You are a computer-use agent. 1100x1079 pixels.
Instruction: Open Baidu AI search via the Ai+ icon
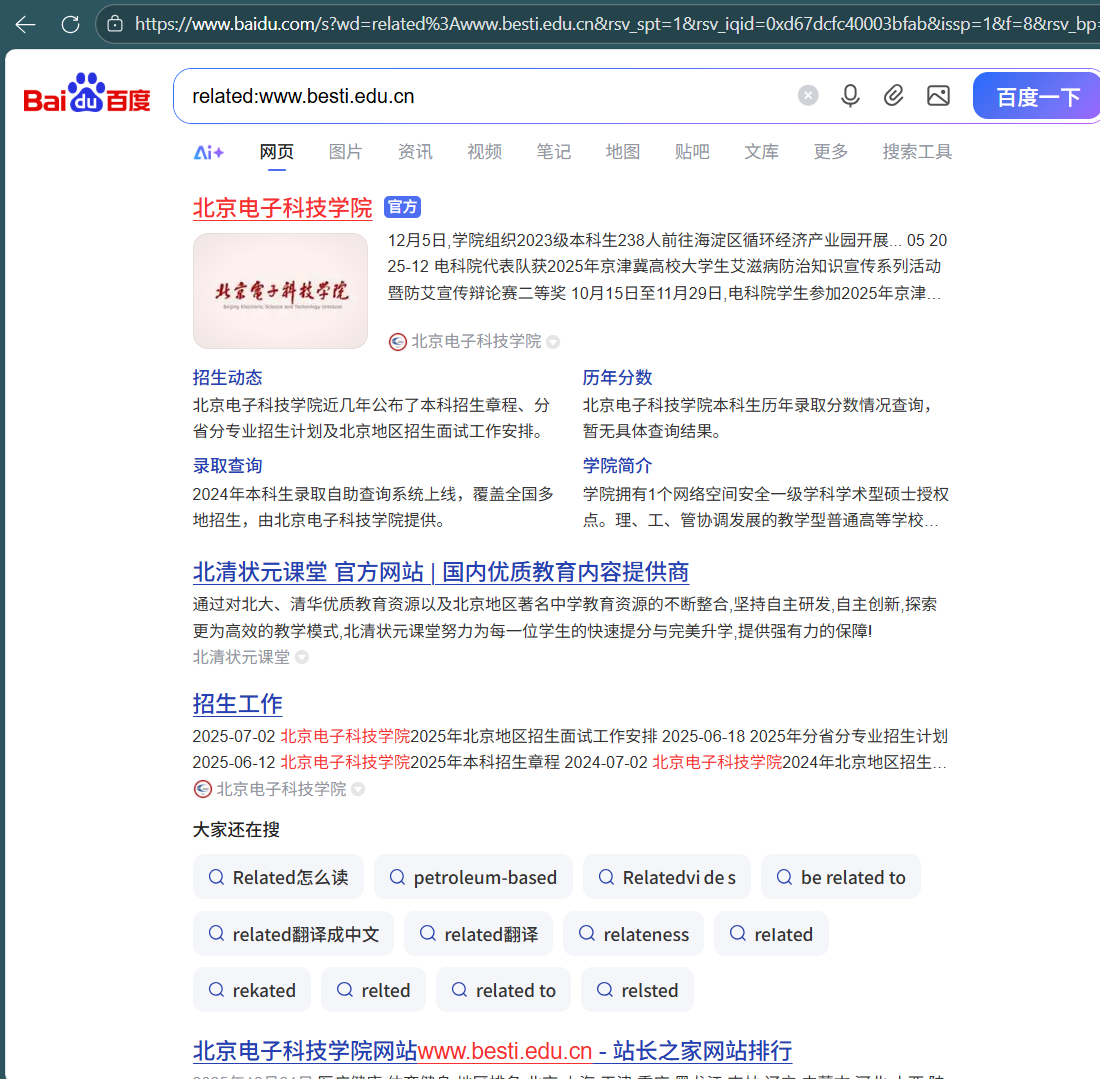(208, 151)
